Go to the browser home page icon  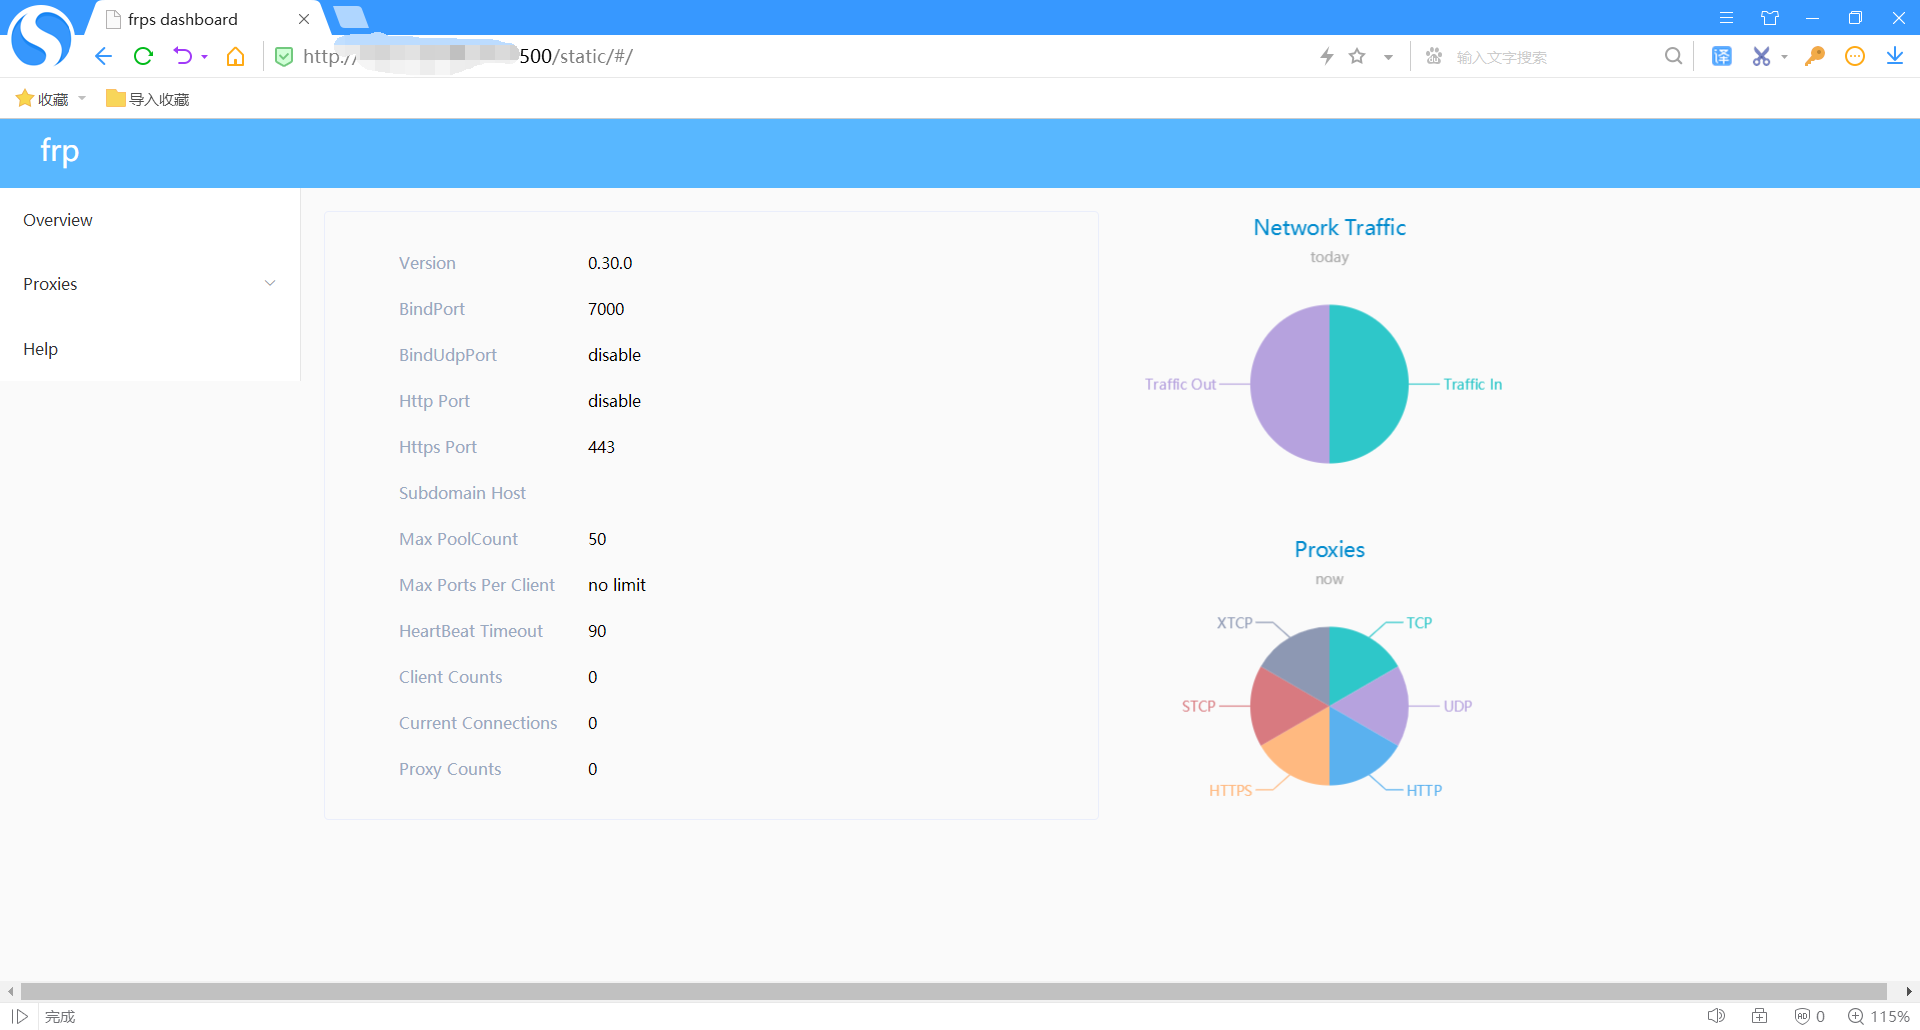[x=236, y=56]
